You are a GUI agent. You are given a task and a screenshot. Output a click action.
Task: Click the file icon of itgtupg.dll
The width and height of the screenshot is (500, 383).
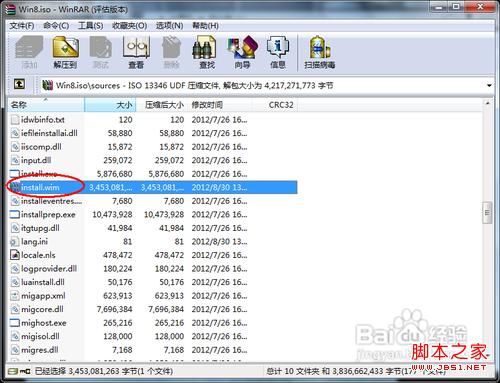click(15, 228)
